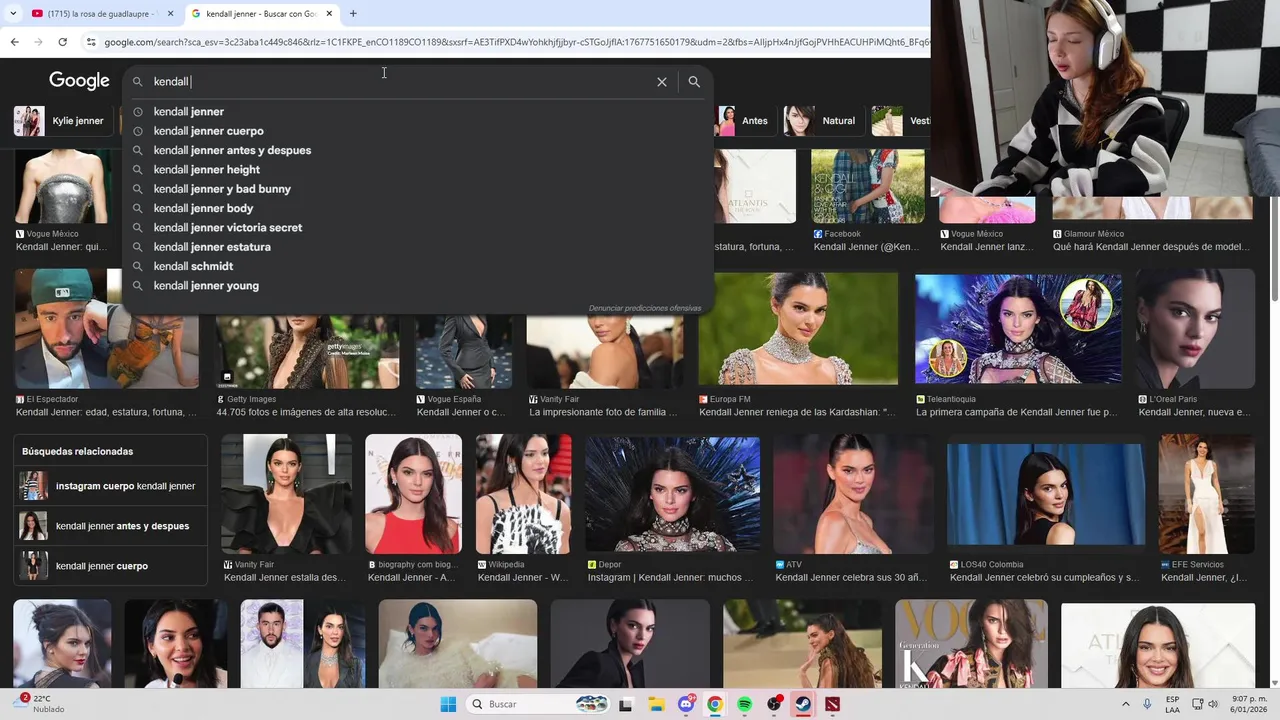This screenshot has height=720, width=1280.
Task: Close the 'la rosa de guadalupe' YouTube tab
Action: click(x=170, y=14)
